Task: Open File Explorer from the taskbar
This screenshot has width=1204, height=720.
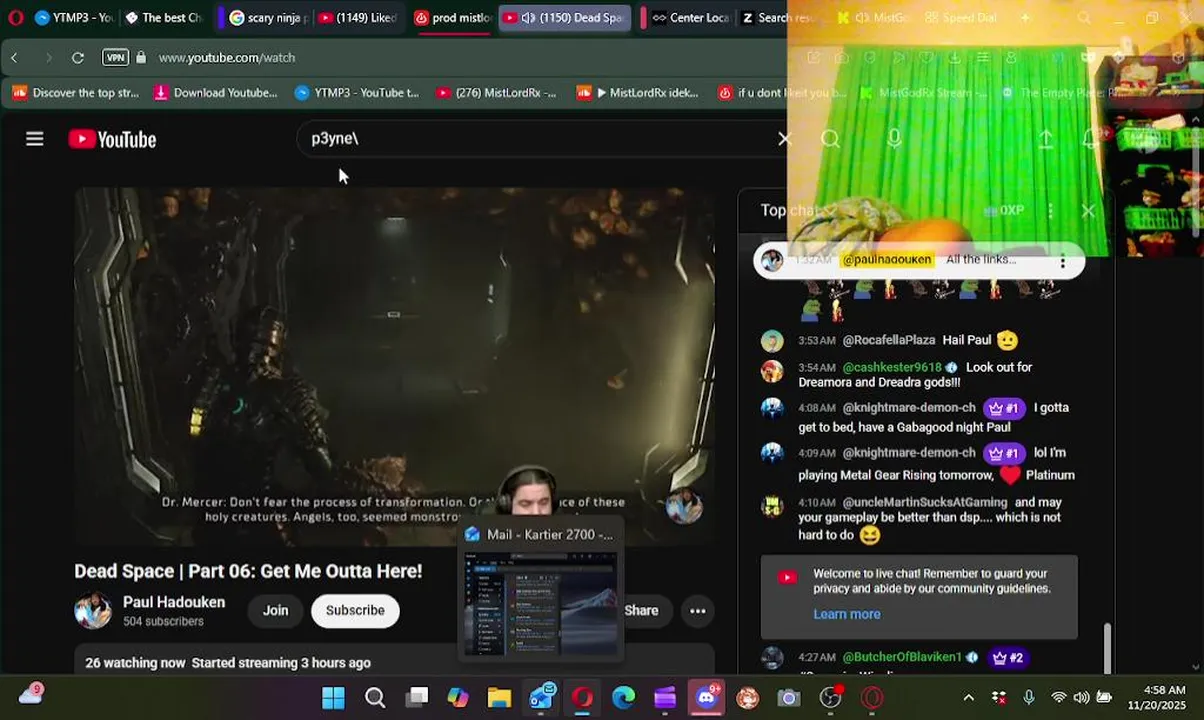Action: click(x=499, y=697)
